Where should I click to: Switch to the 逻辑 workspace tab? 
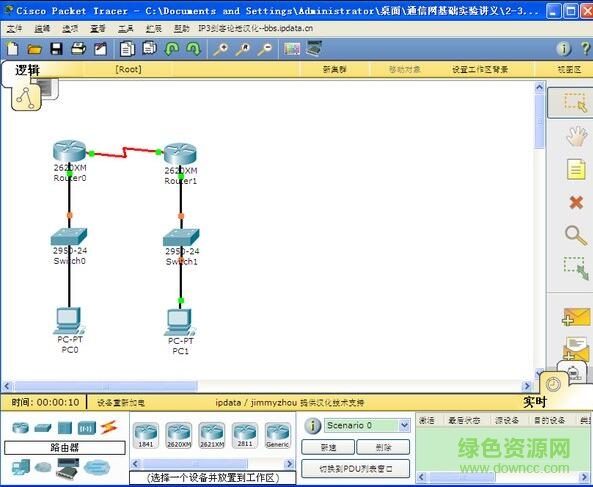tap(27, 70)
